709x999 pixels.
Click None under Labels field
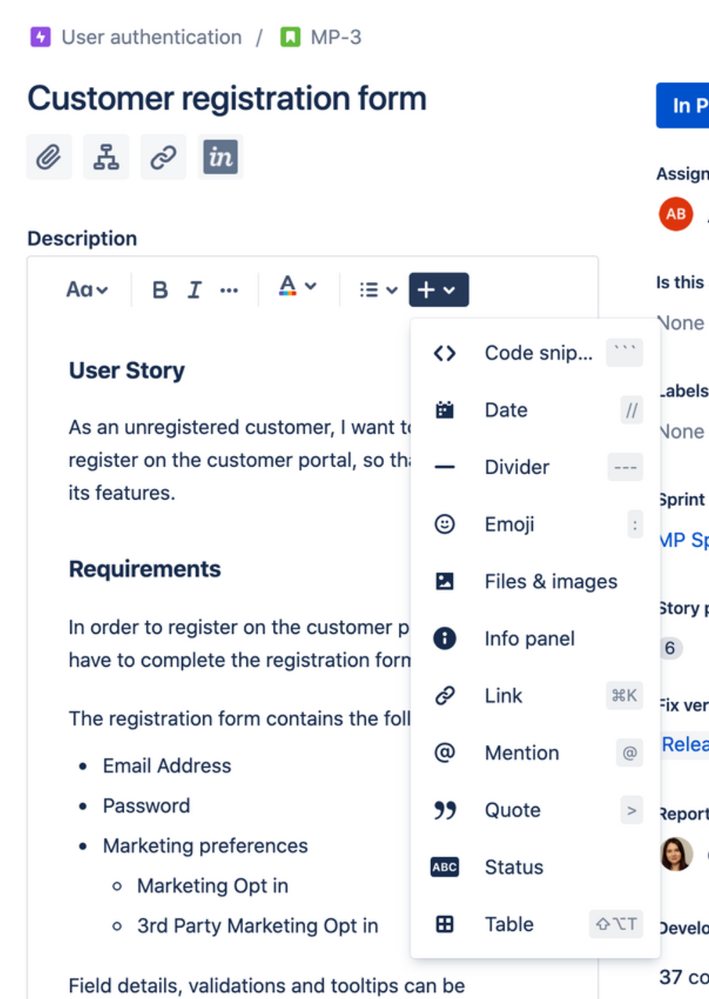click(x=682, y=431)
